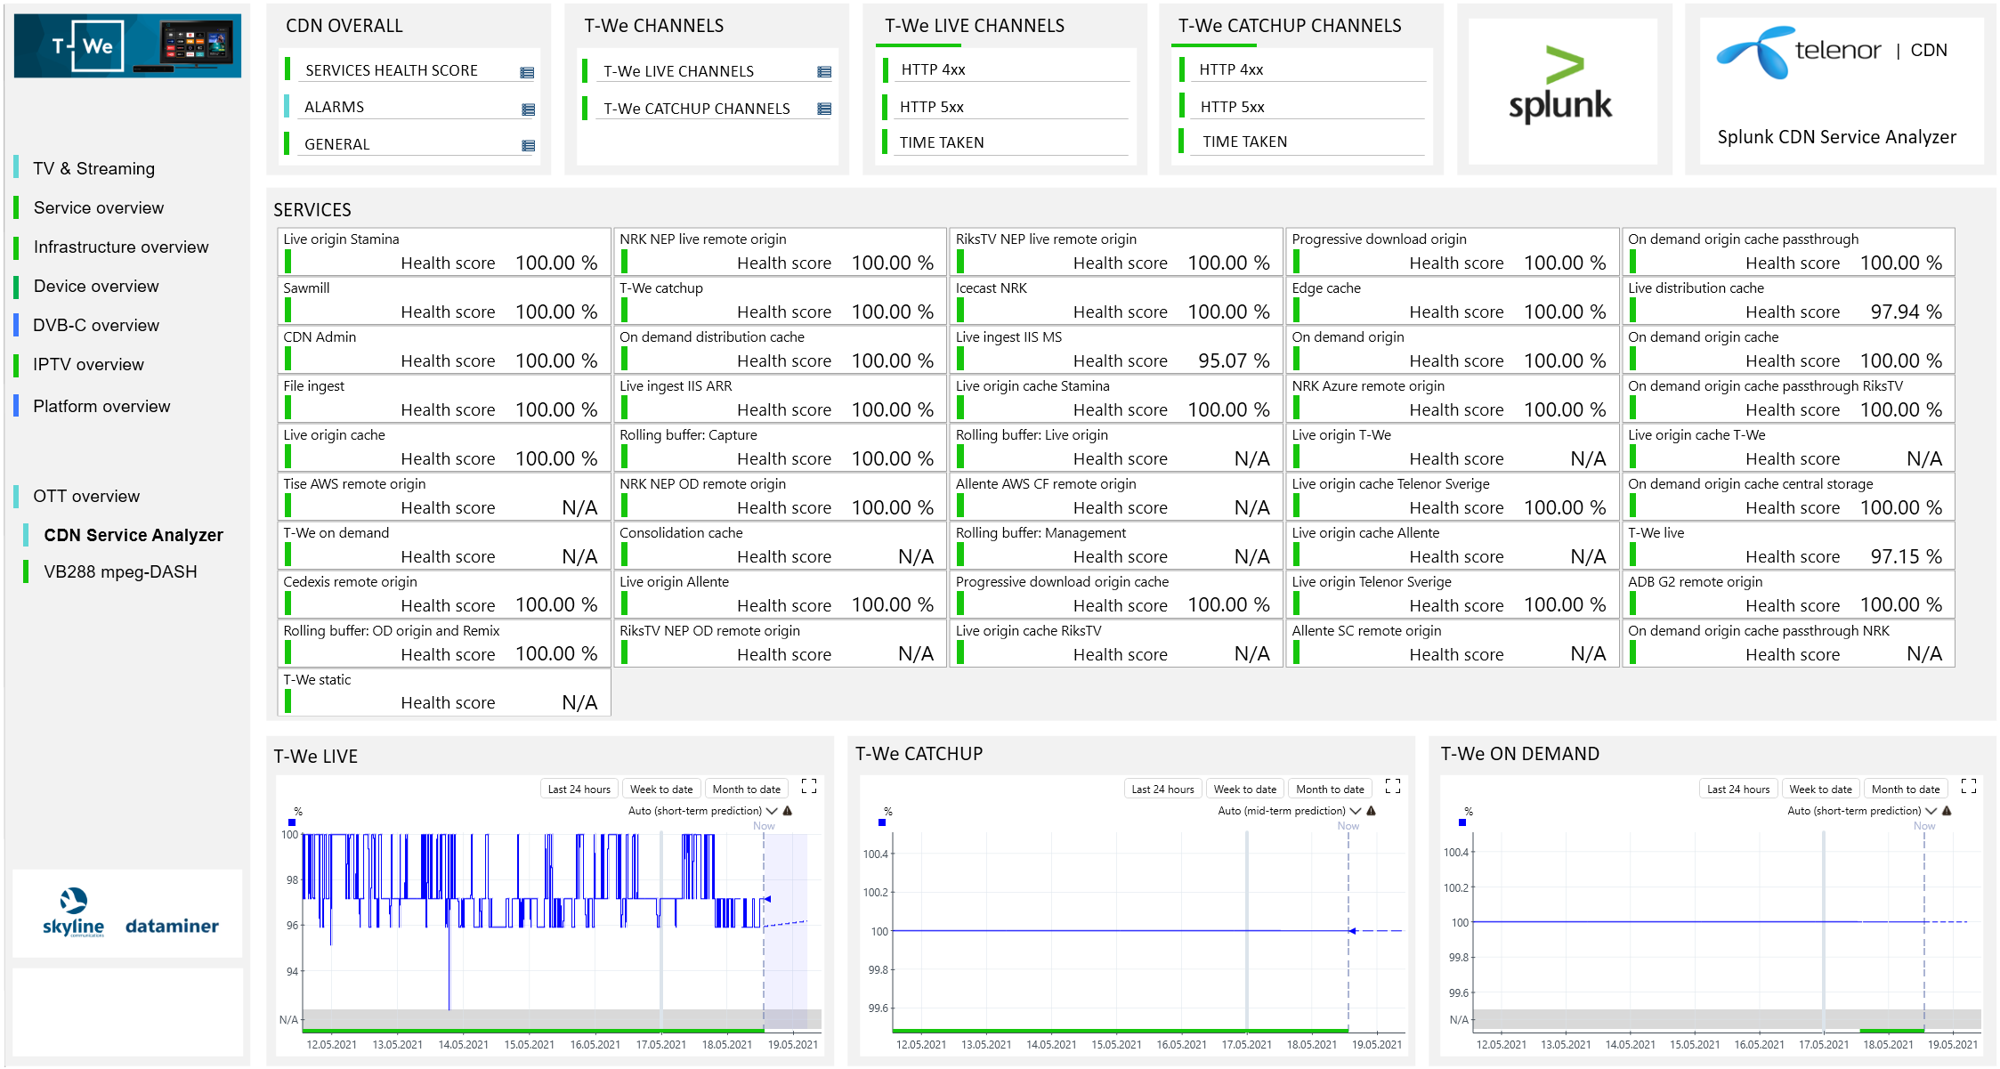
Task: Select T-We live service tile
Action: 1788,546
